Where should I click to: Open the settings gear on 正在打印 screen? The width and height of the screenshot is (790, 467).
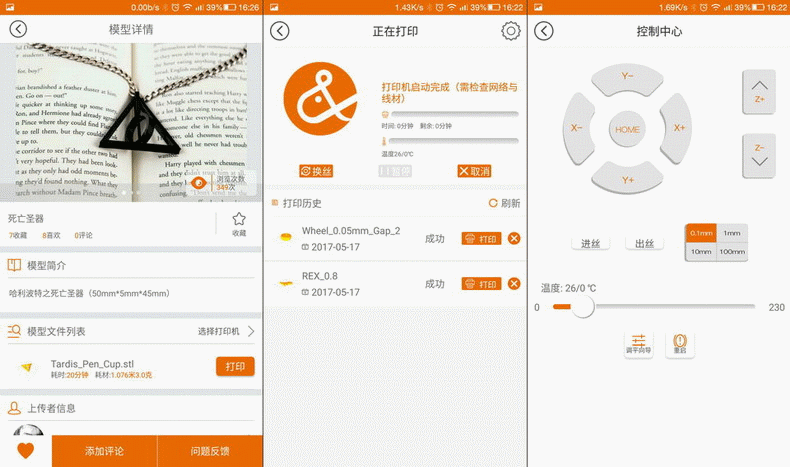pos(510,31)
